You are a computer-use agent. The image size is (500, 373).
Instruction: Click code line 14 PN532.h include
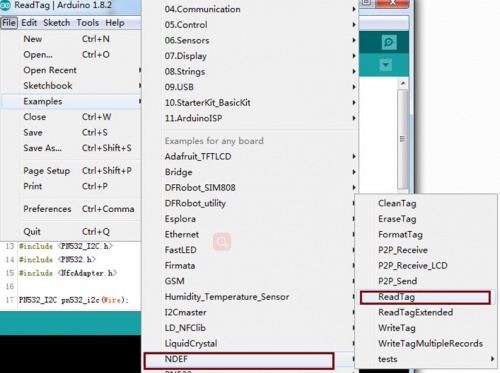[x=57, y=259]
